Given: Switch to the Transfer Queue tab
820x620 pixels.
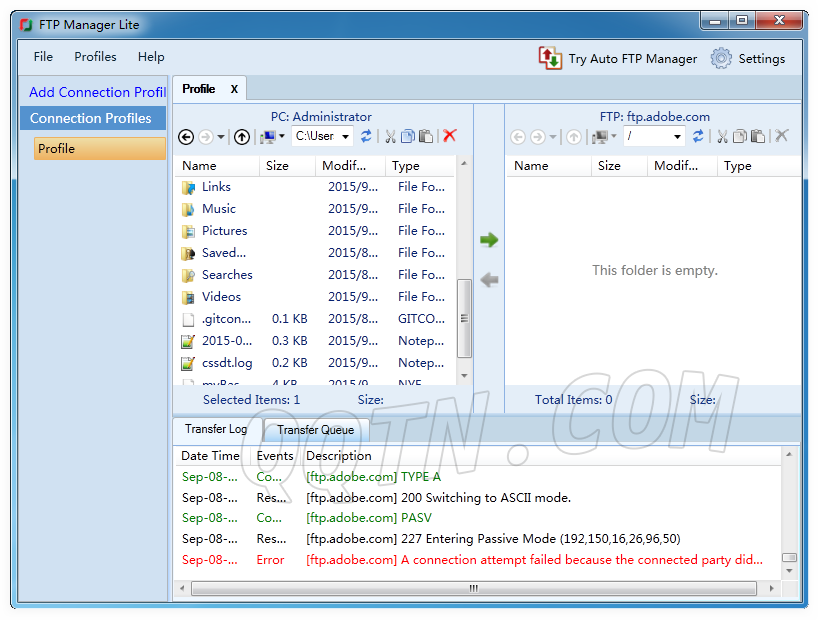Looking at the screenshot, I should tap(315, 430).
